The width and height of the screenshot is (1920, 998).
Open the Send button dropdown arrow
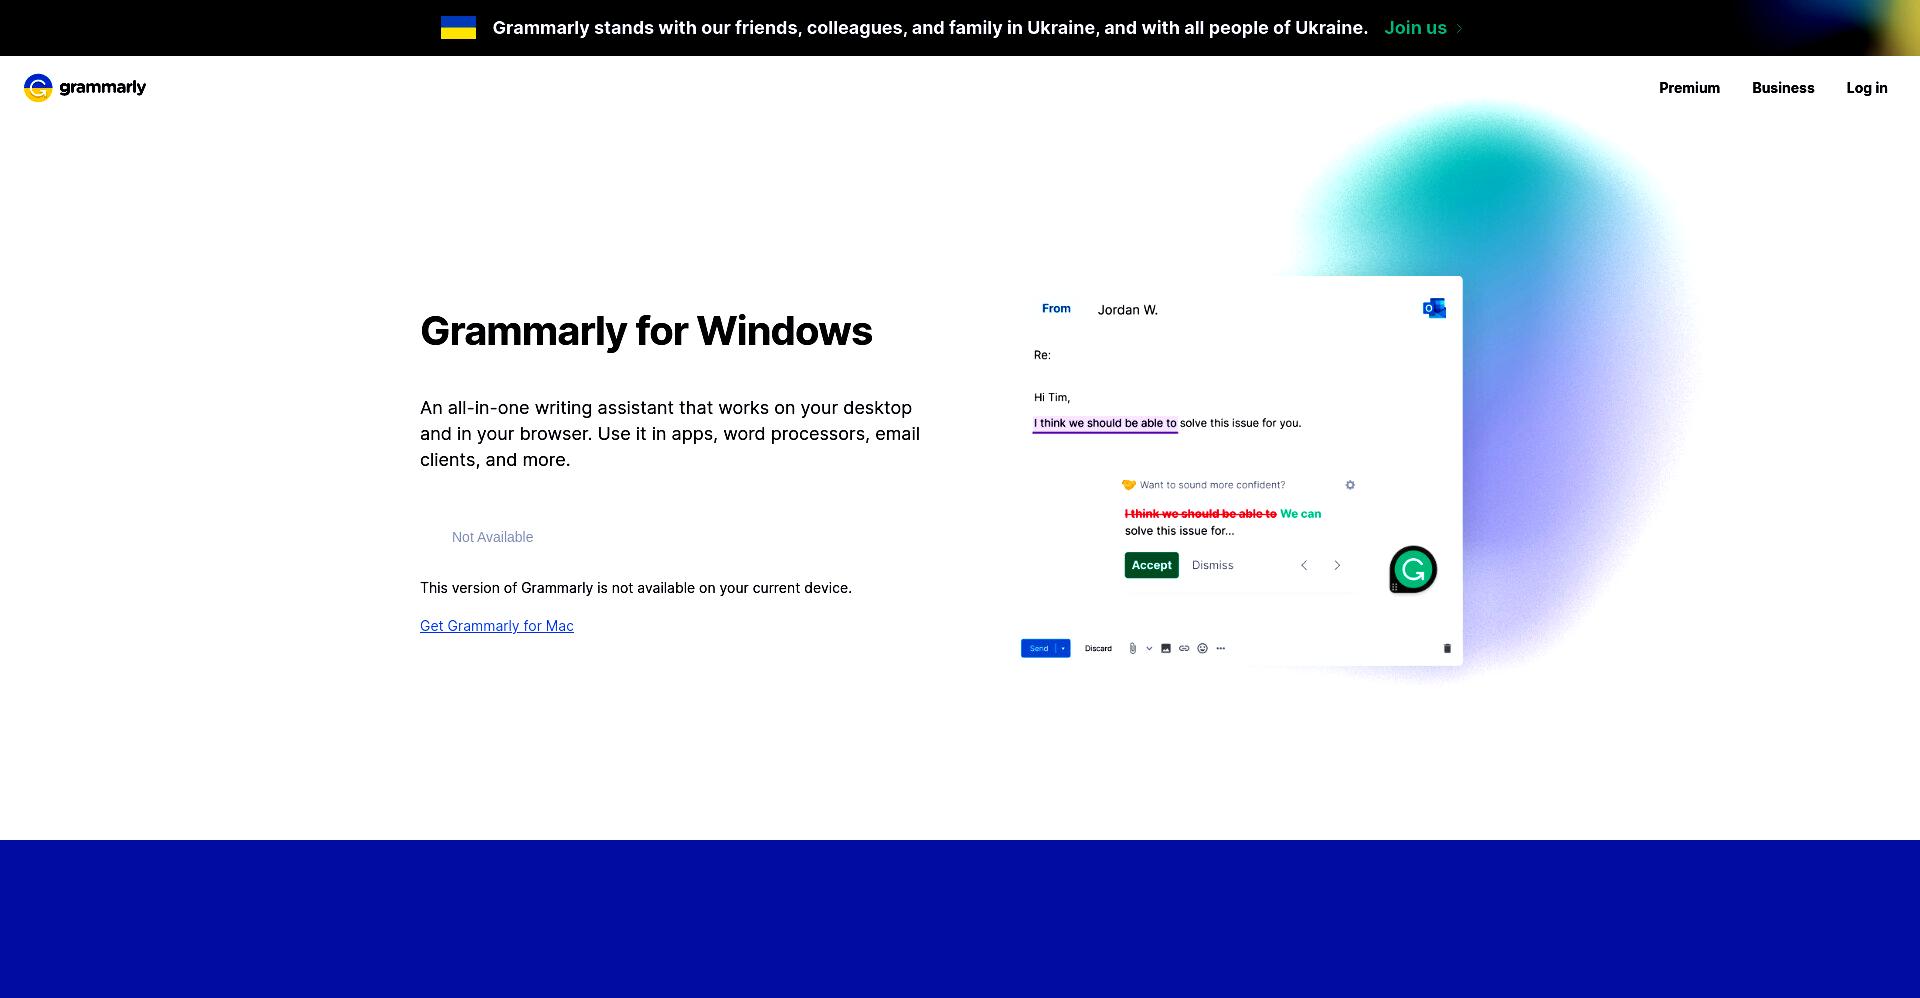coord(1063,648)
